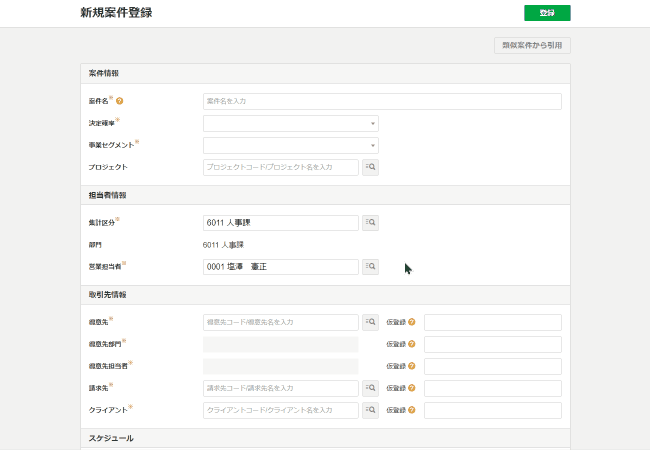
Task: Click the 類似案件から引用 button
Action: [532, 46]
